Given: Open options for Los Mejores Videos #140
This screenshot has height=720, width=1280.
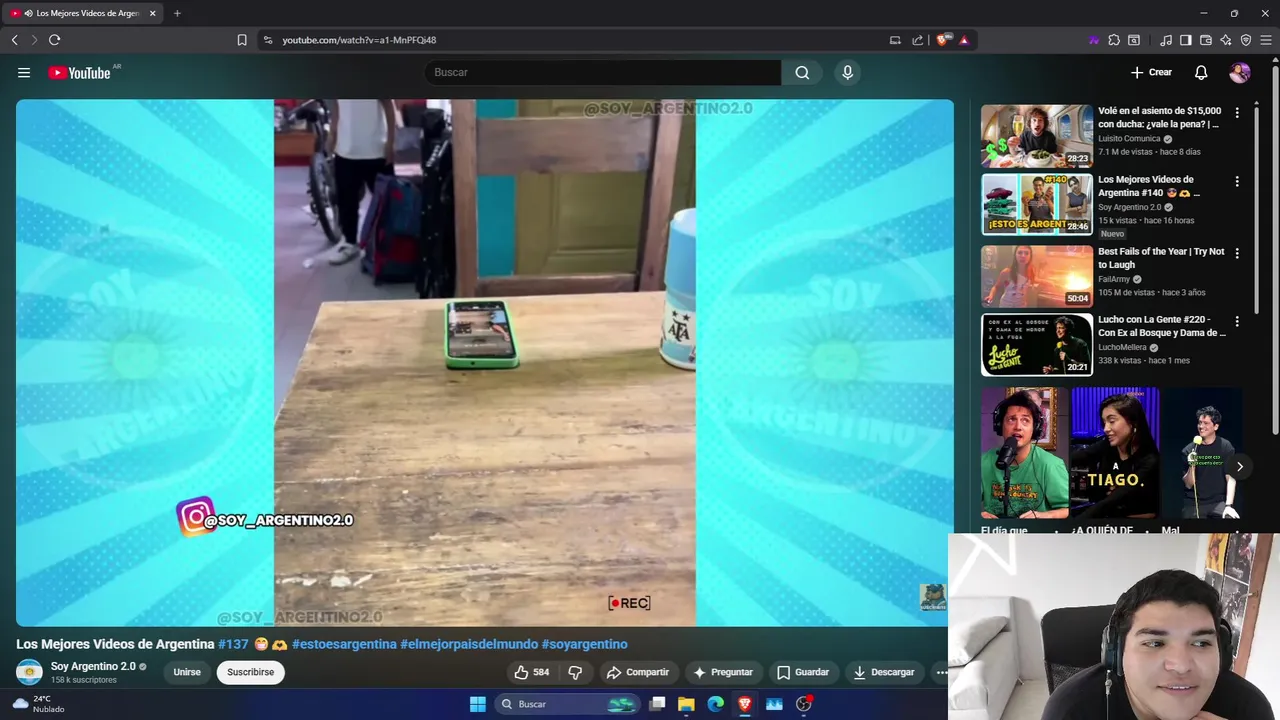Looking at the screenshot, I should coord(1237,182).
